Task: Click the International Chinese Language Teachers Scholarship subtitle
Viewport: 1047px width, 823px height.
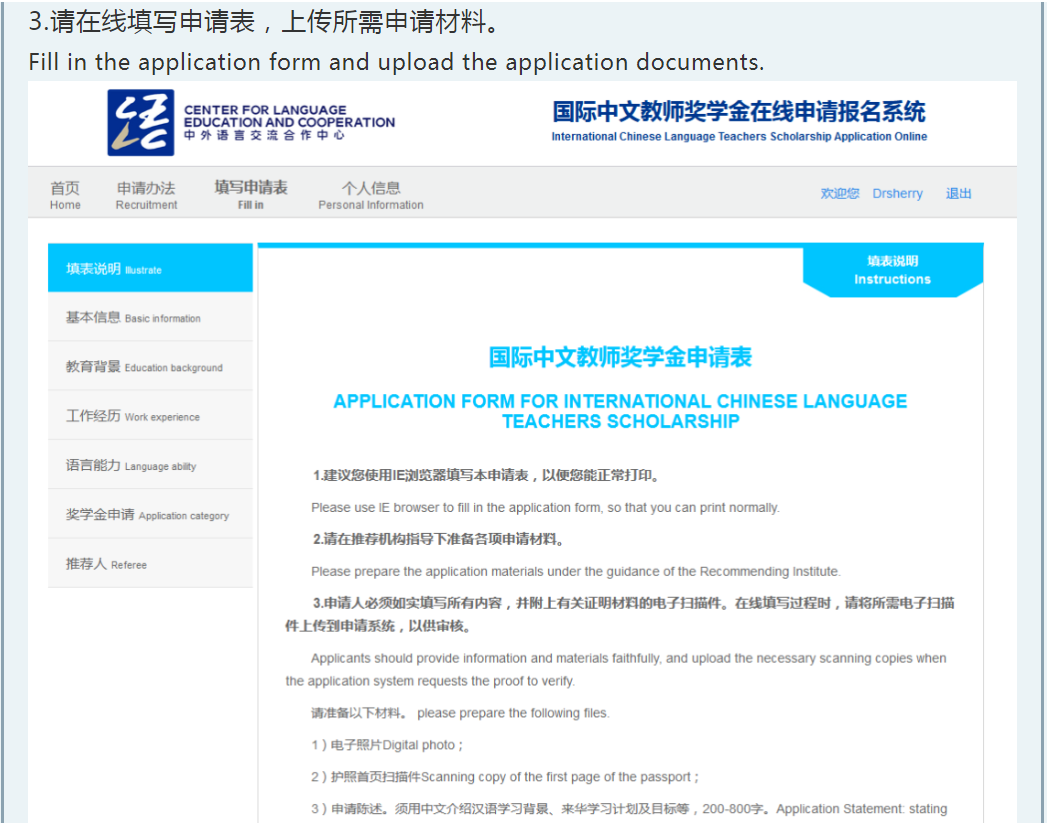Action: tap(738, 137)
